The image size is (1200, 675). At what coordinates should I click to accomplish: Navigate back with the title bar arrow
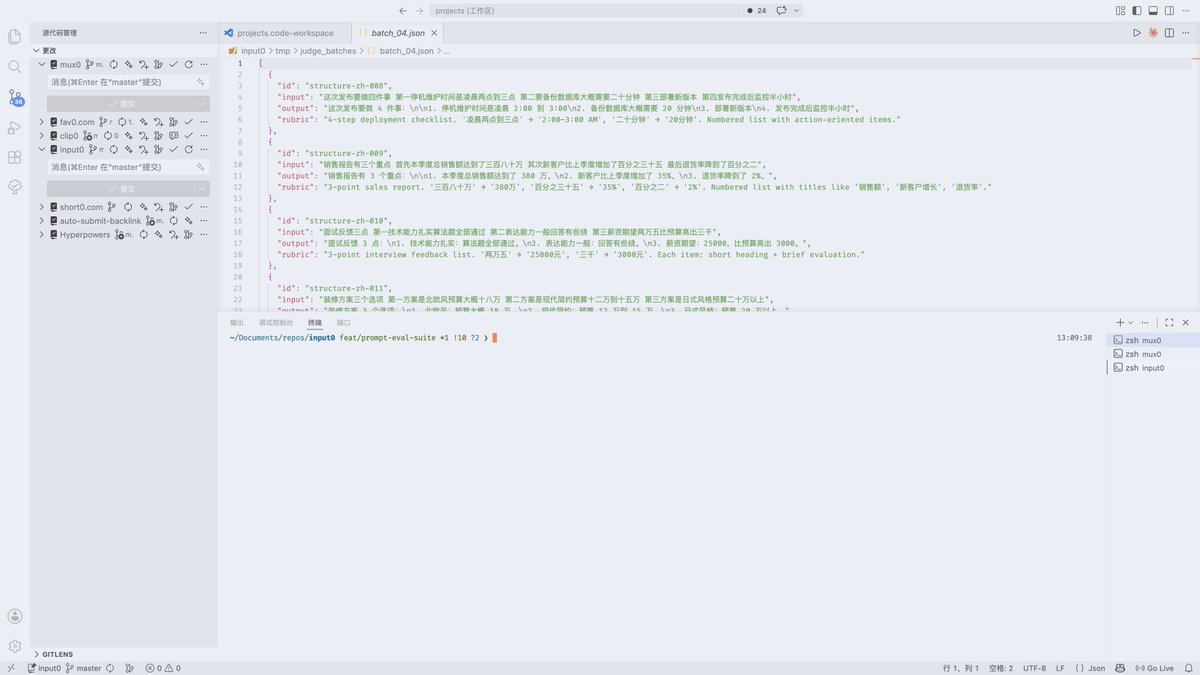coord(402,10)
